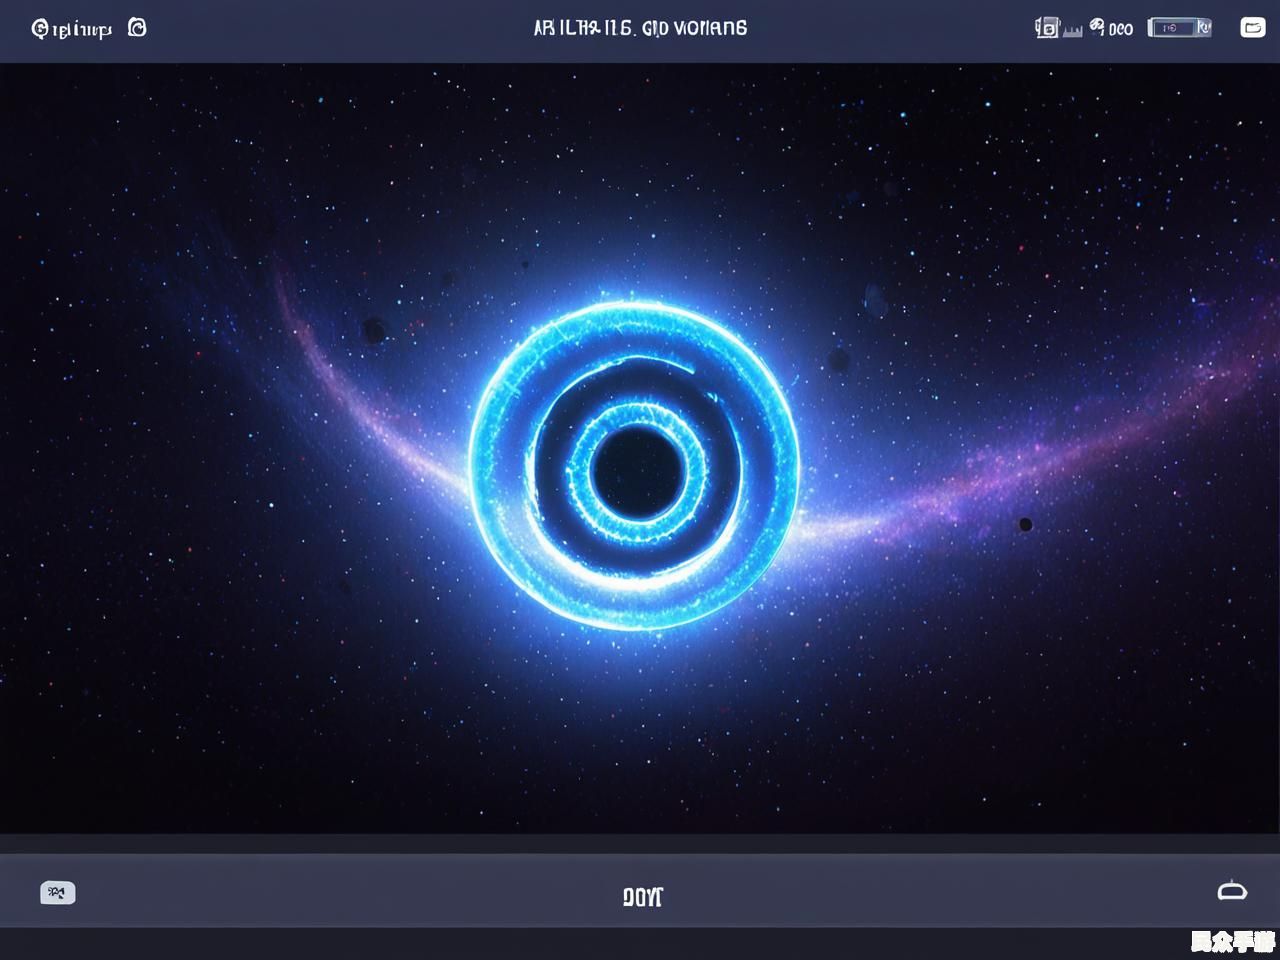Click the dark planet upper-left of the ring

tap(375, 329)
